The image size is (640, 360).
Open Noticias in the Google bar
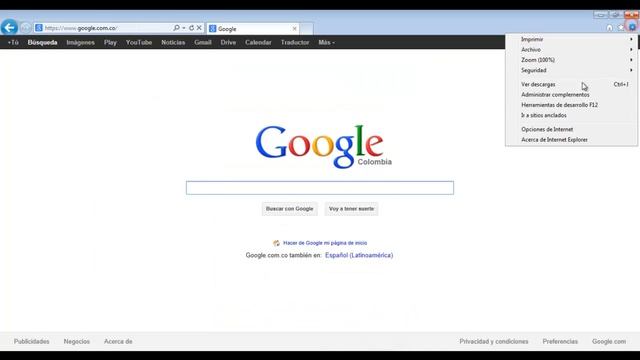173,42
